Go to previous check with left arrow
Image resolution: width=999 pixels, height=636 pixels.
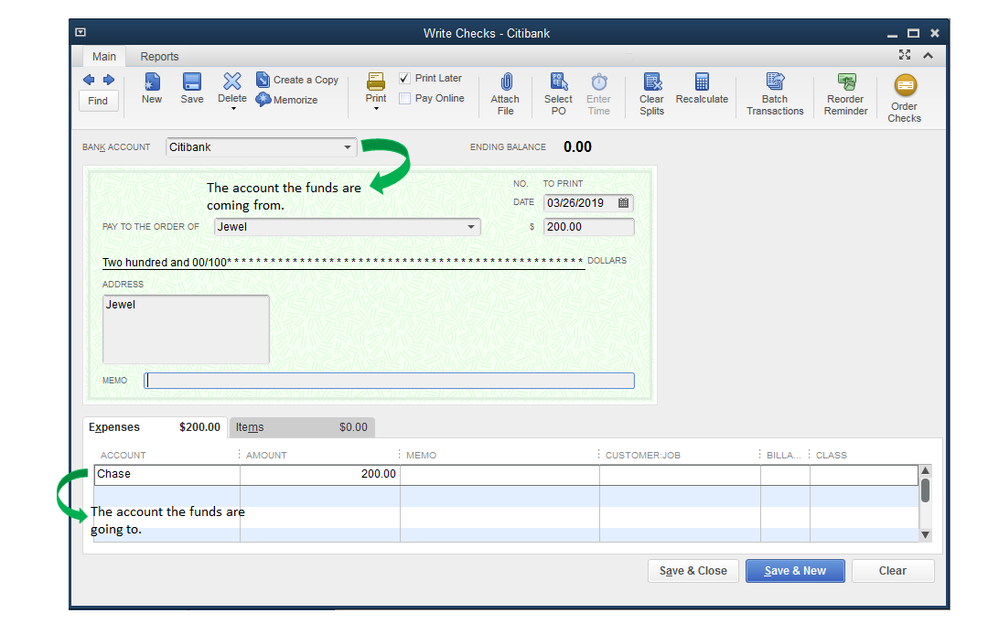tap(89, 80)
